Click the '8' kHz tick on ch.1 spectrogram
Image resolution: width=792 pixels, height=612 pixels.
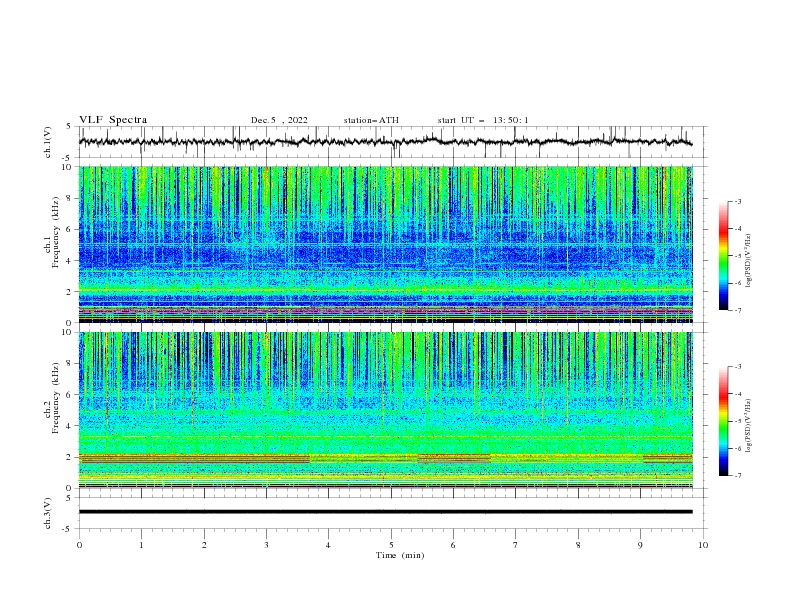(70, 198)
